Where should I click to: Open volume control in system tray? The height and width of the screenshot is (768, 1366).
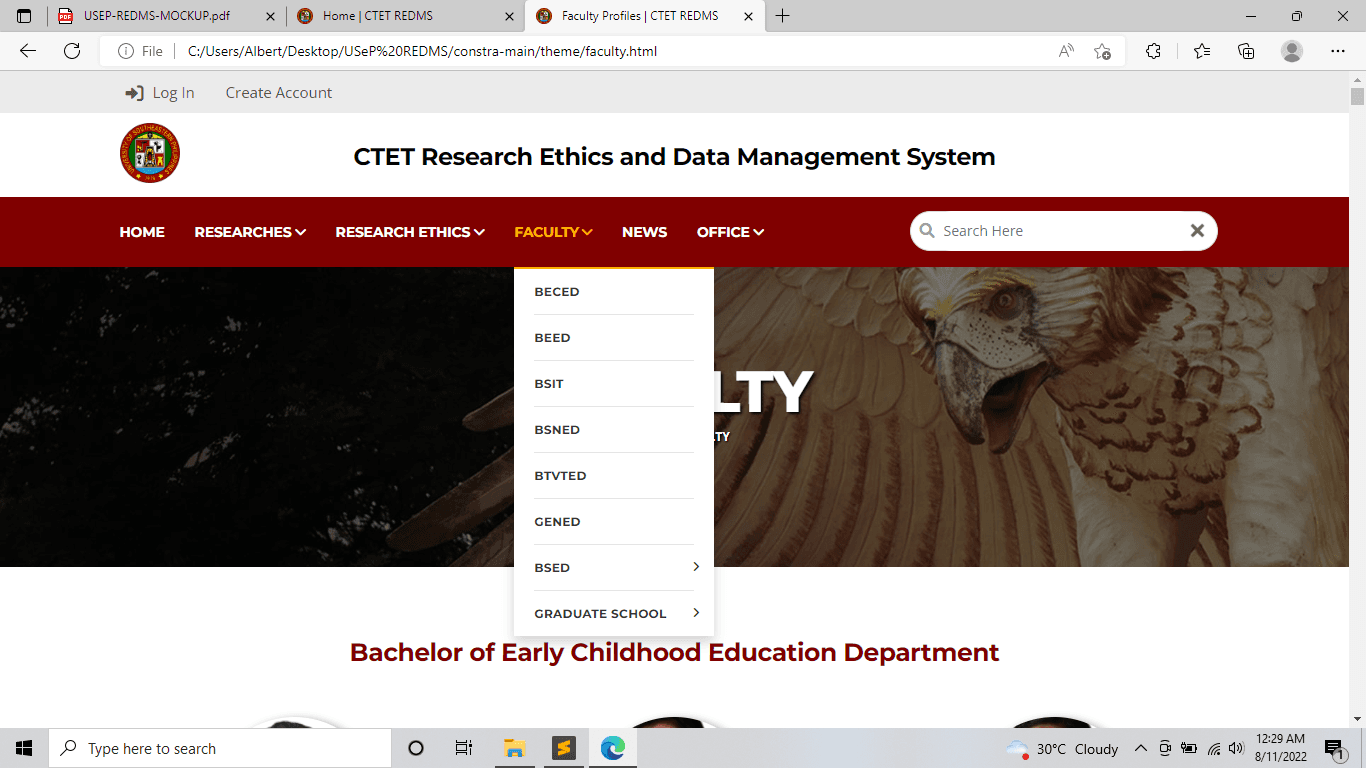[1236, 748]
